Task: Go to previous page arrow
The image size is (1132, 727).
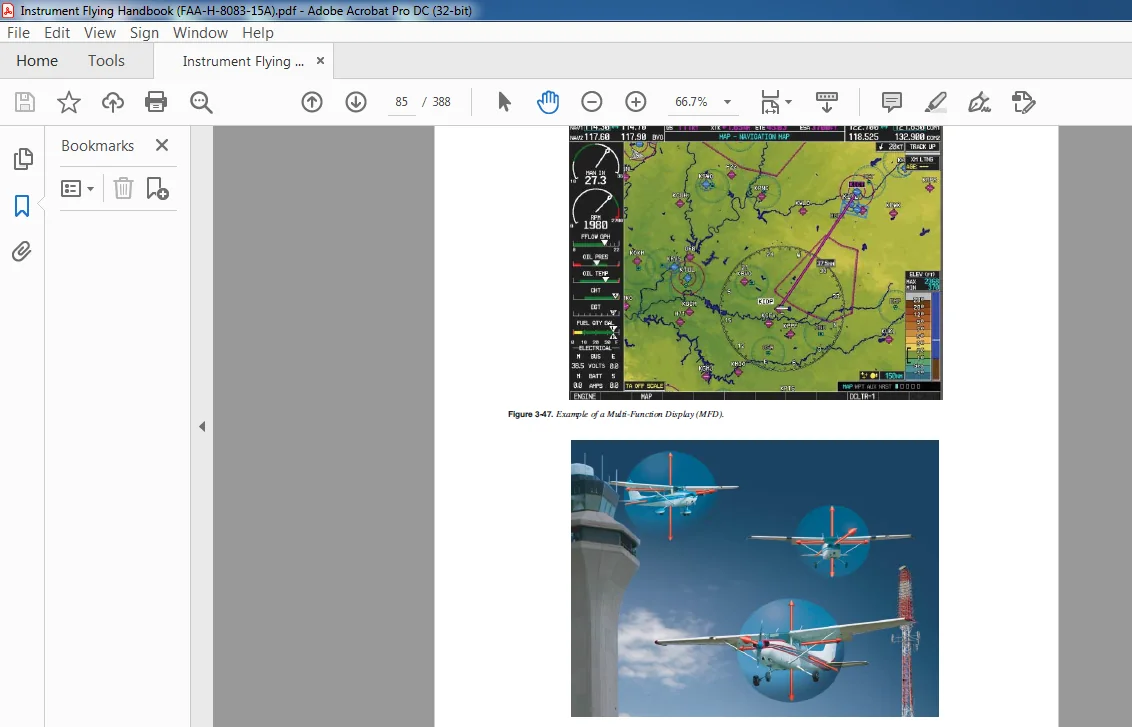Action: pyautogui.click(x=312, y=102)
